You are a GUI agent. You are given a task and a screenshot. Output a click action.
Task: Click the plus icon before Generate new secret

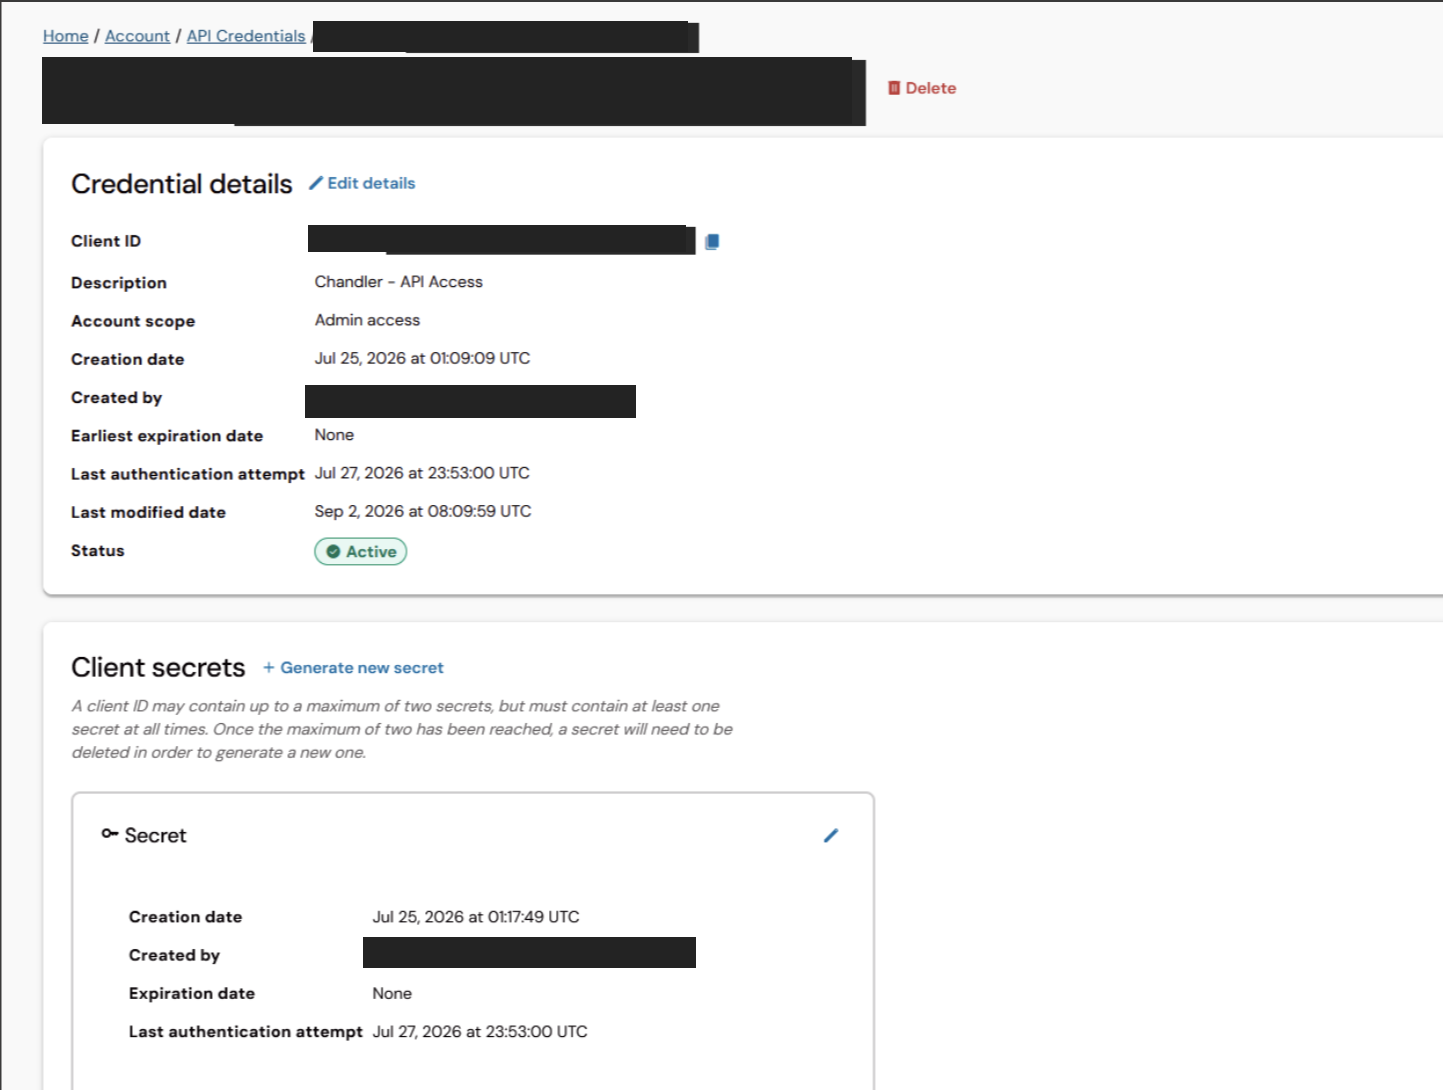pyautogui.click(x=268, y=667)
